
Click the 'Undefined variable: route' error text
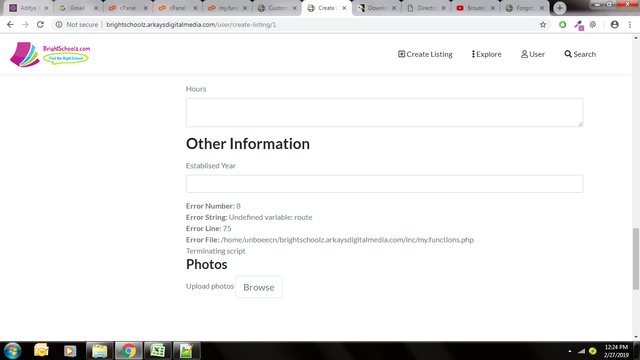tap(270, 217)
